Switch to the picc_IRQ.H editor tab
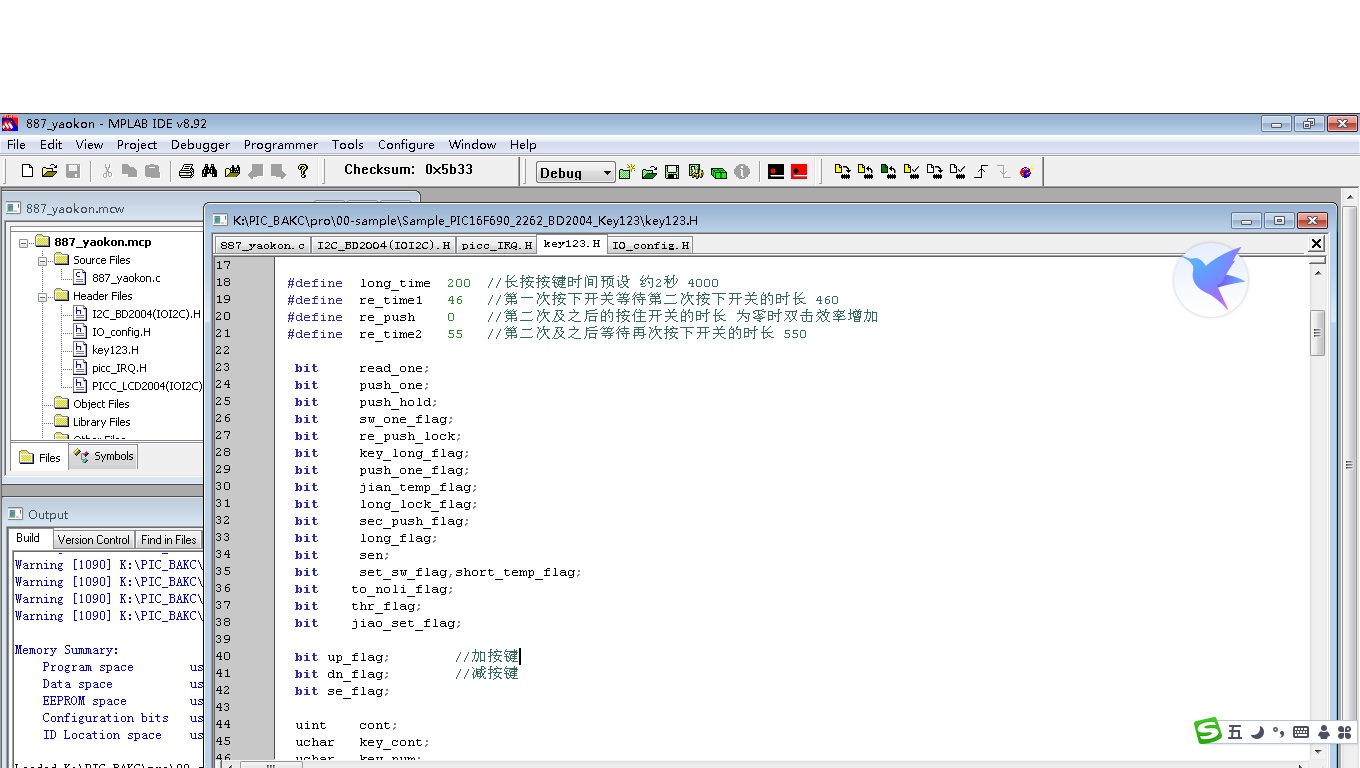1360x768 pixels. tap(497, 245)
